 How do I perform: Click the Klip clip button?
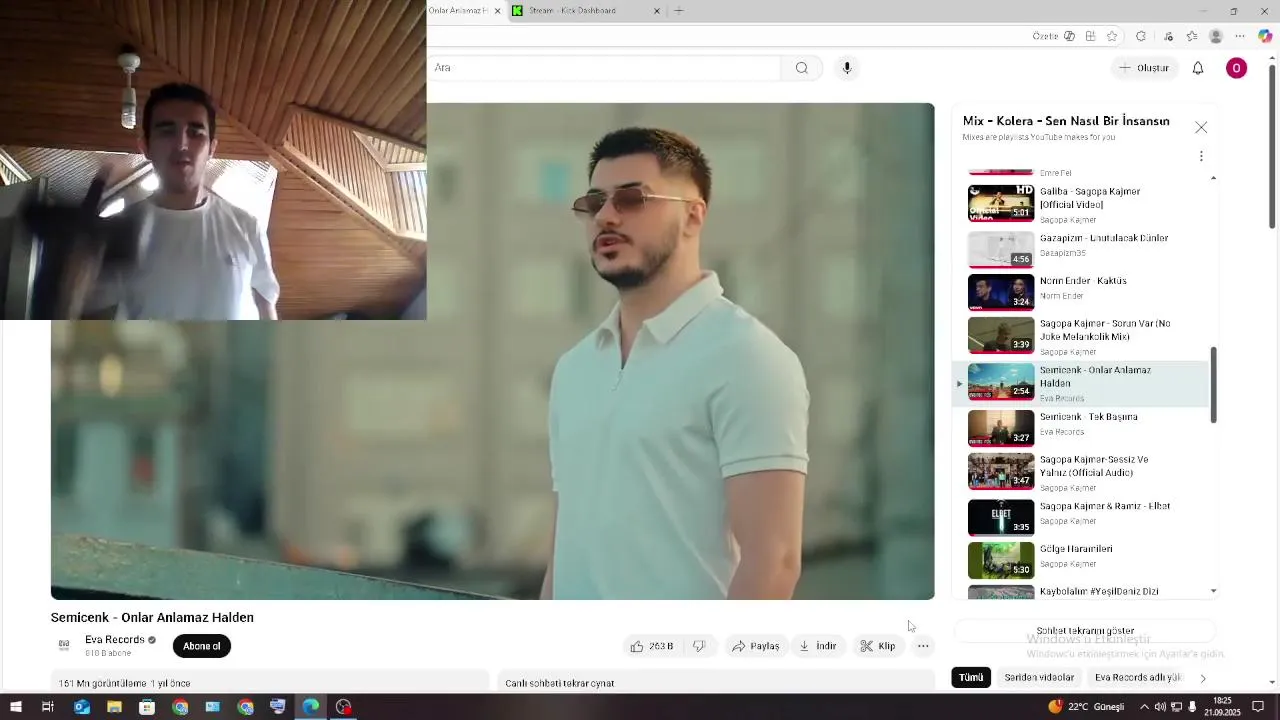coord(878,646)
